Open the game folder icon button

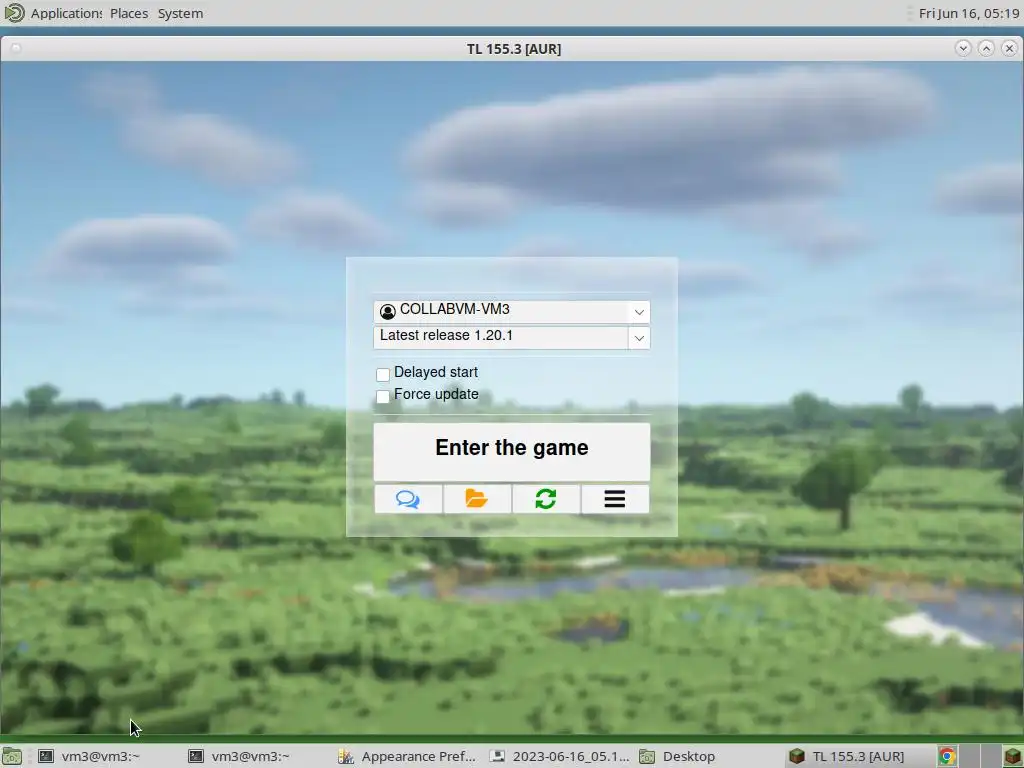(477, 500)
